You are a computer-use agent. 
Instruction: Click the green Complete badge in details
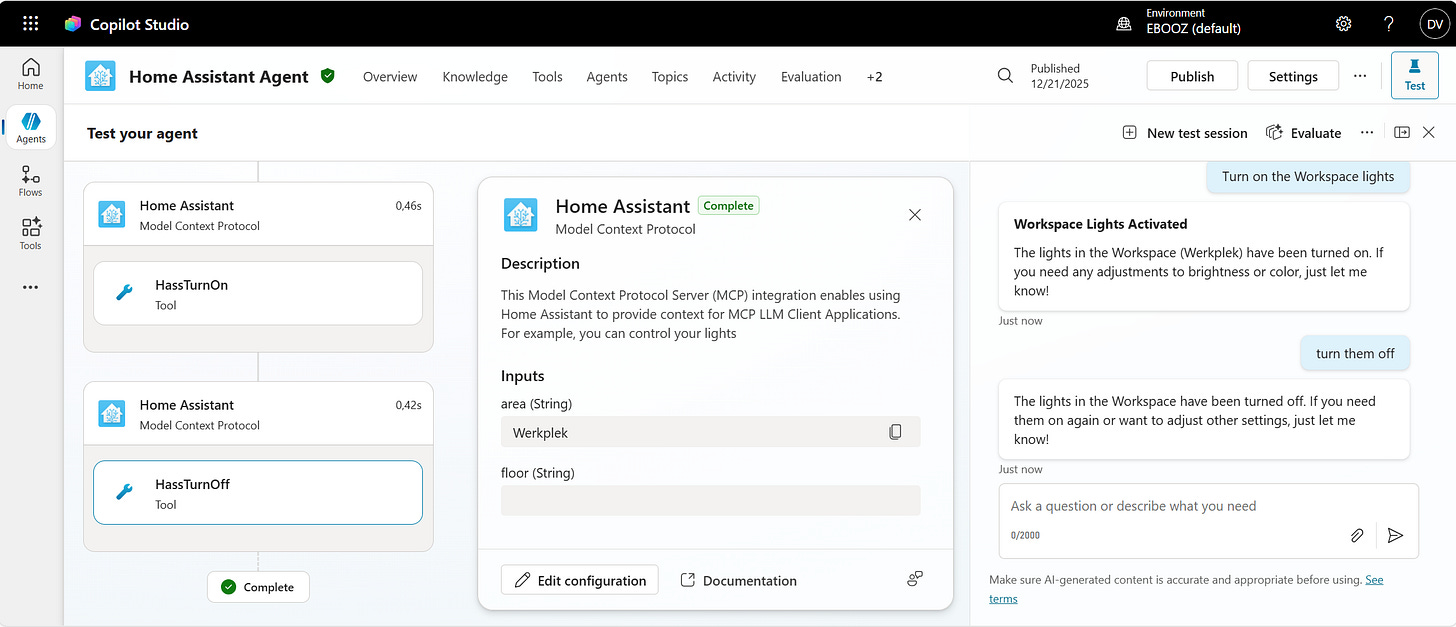(x=728, y=205)
